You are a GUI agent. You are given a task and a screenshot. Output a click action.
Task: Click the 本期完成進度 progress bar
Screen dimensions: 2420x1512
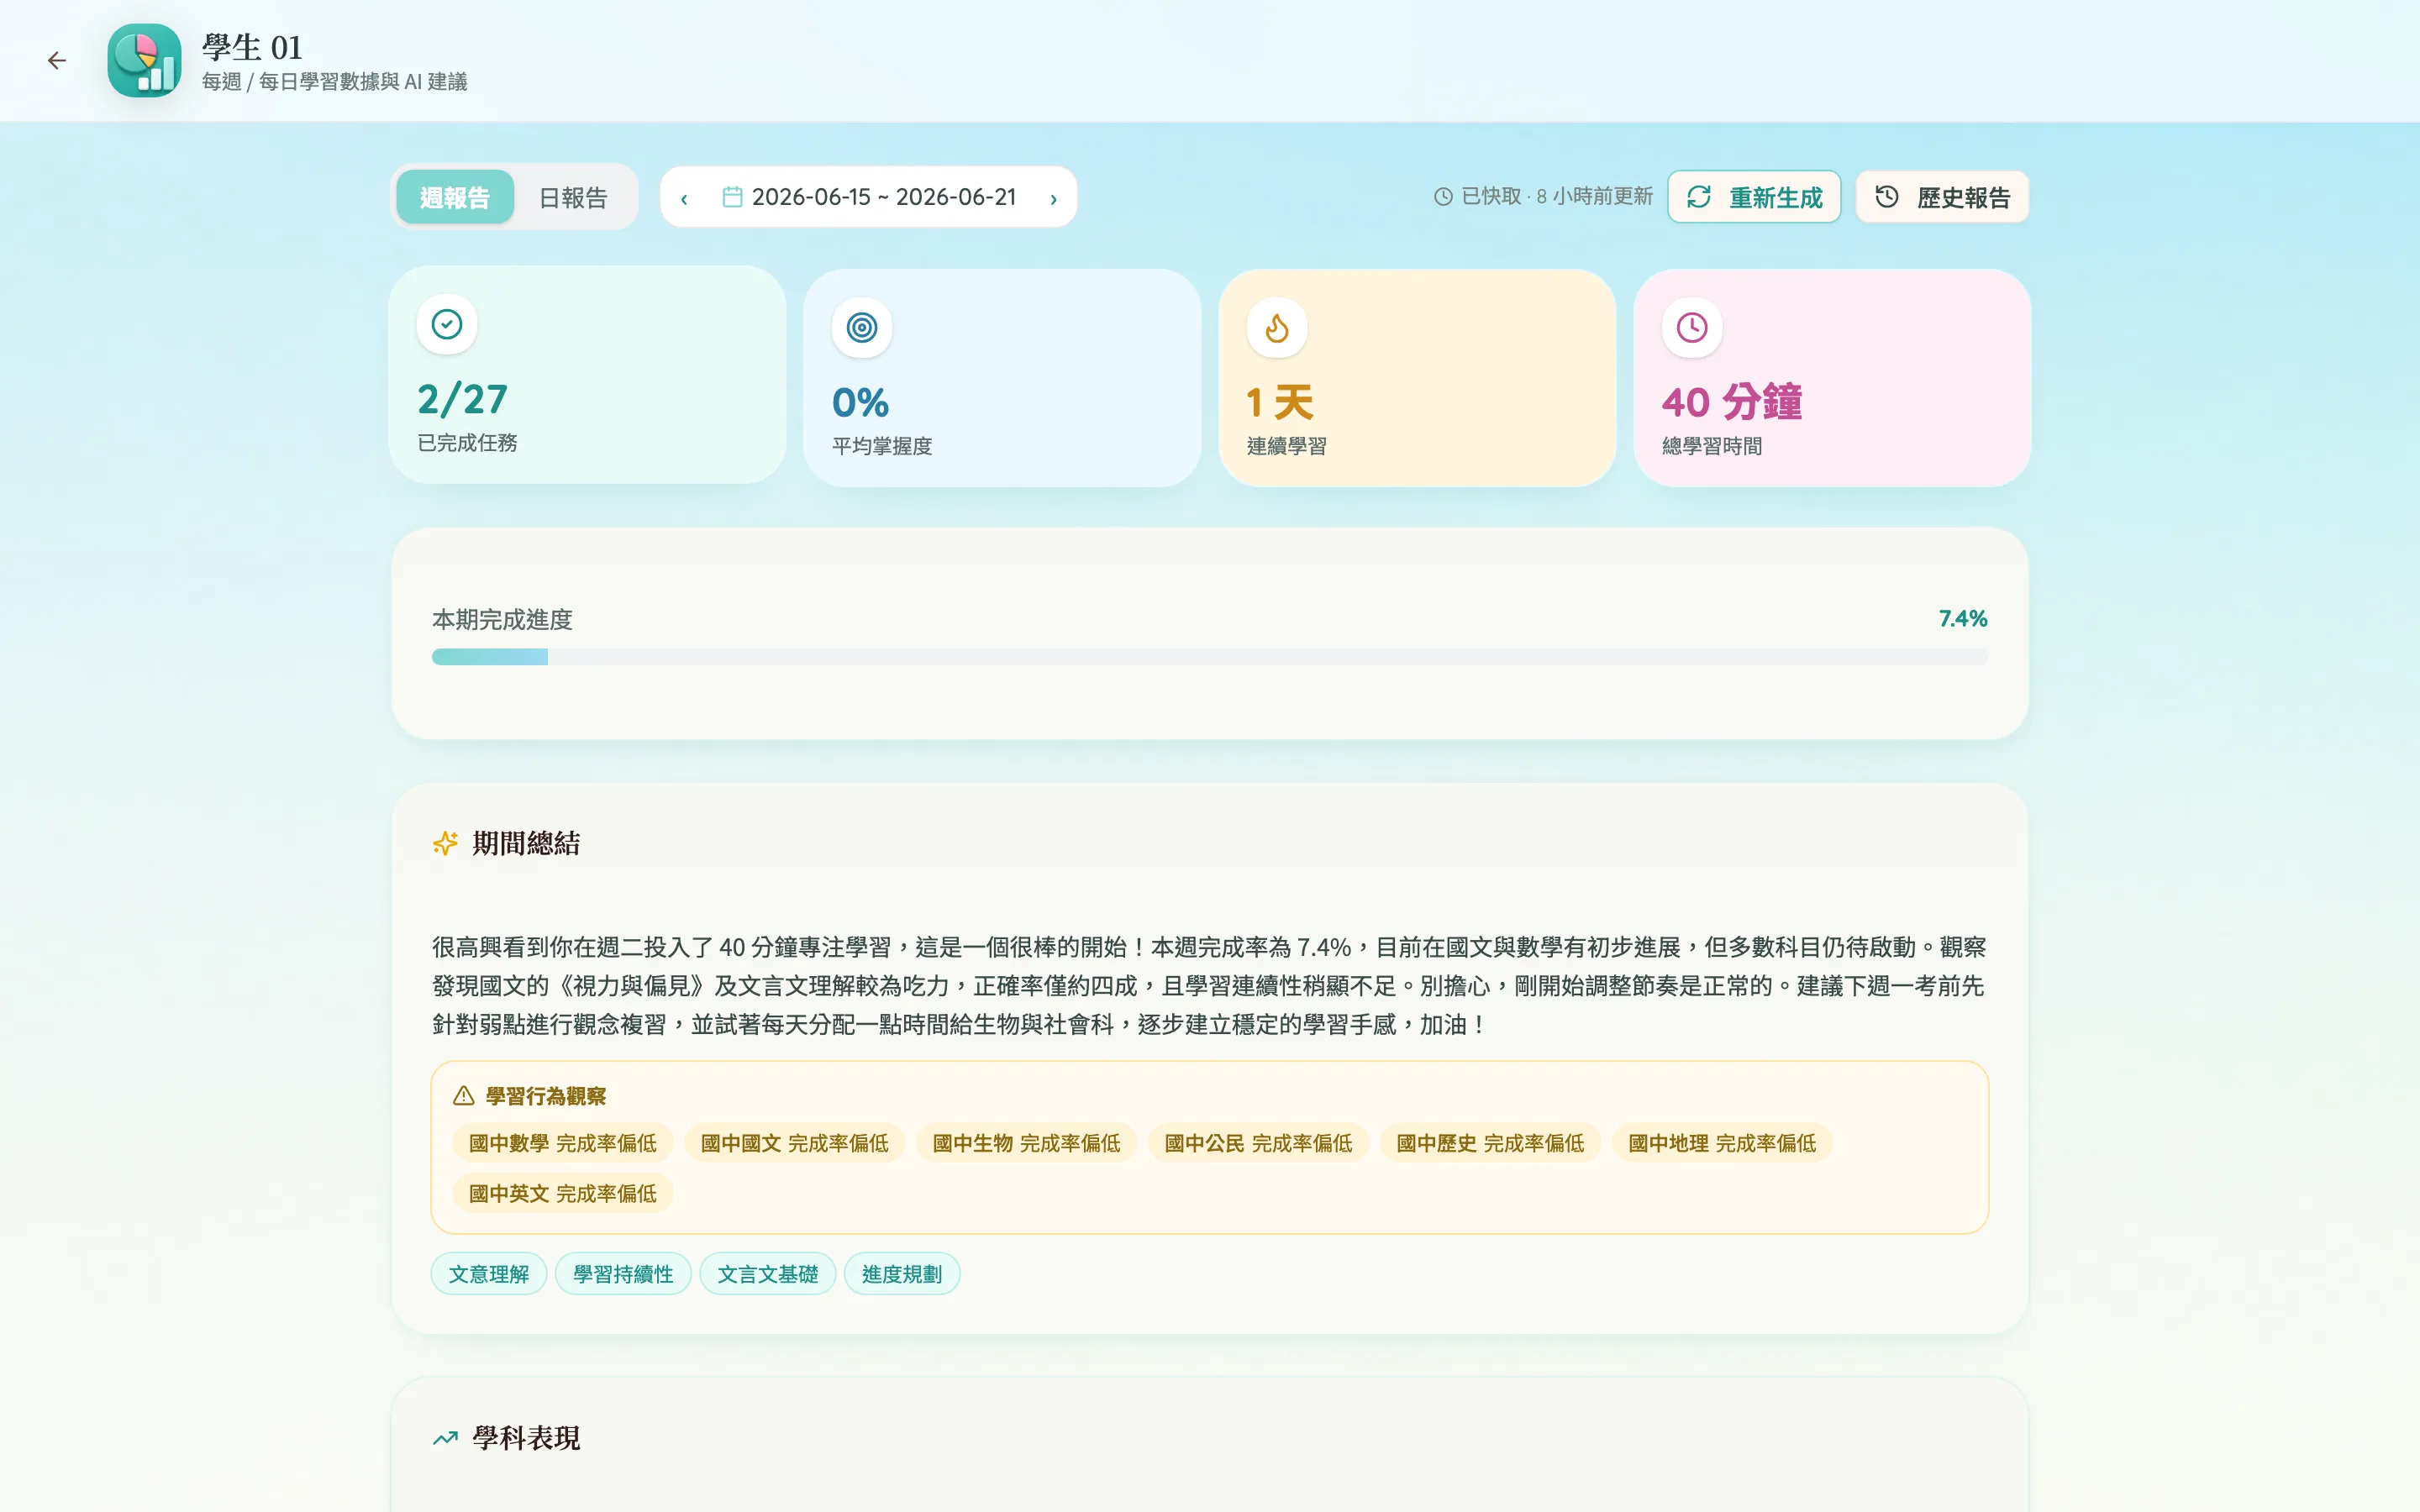click(x=1209, y=657)
